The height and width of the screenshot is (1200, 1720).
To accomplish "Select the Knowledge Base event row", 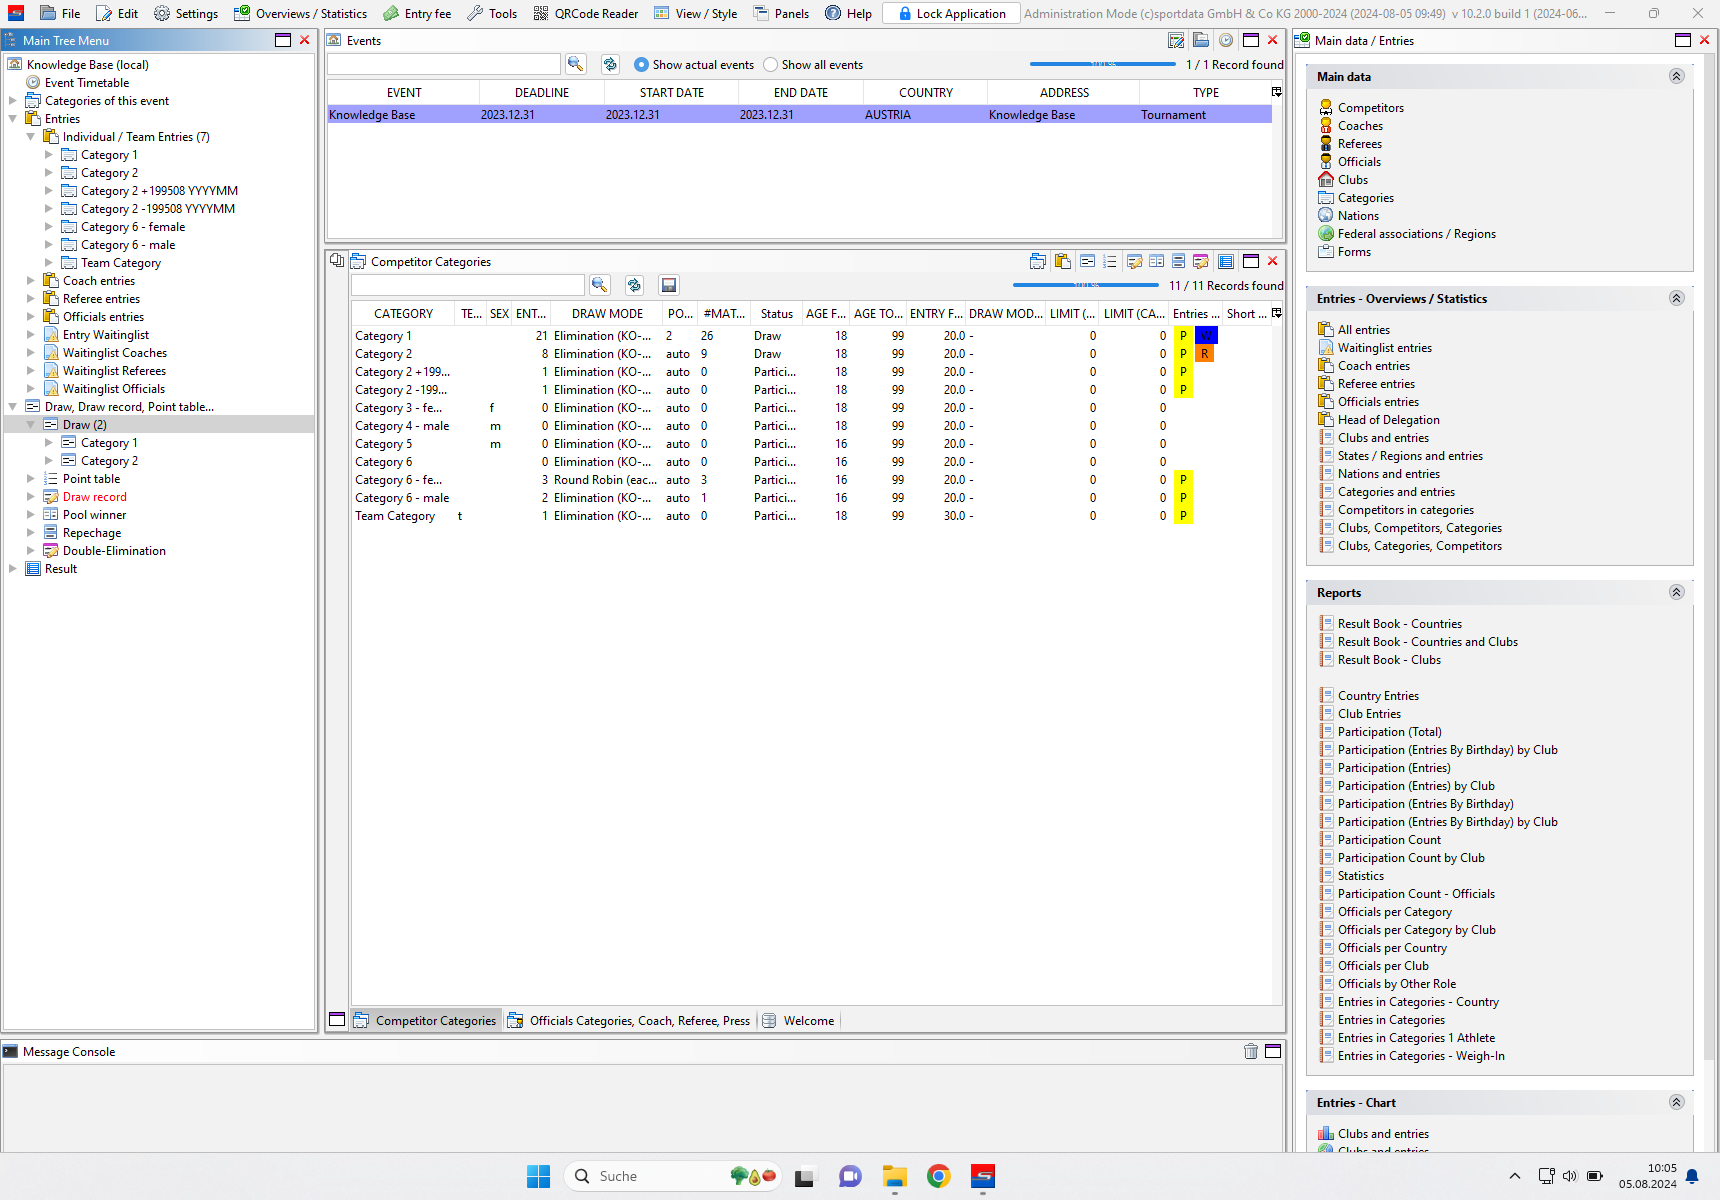I will pyautogui.click(x=799, y=114).
